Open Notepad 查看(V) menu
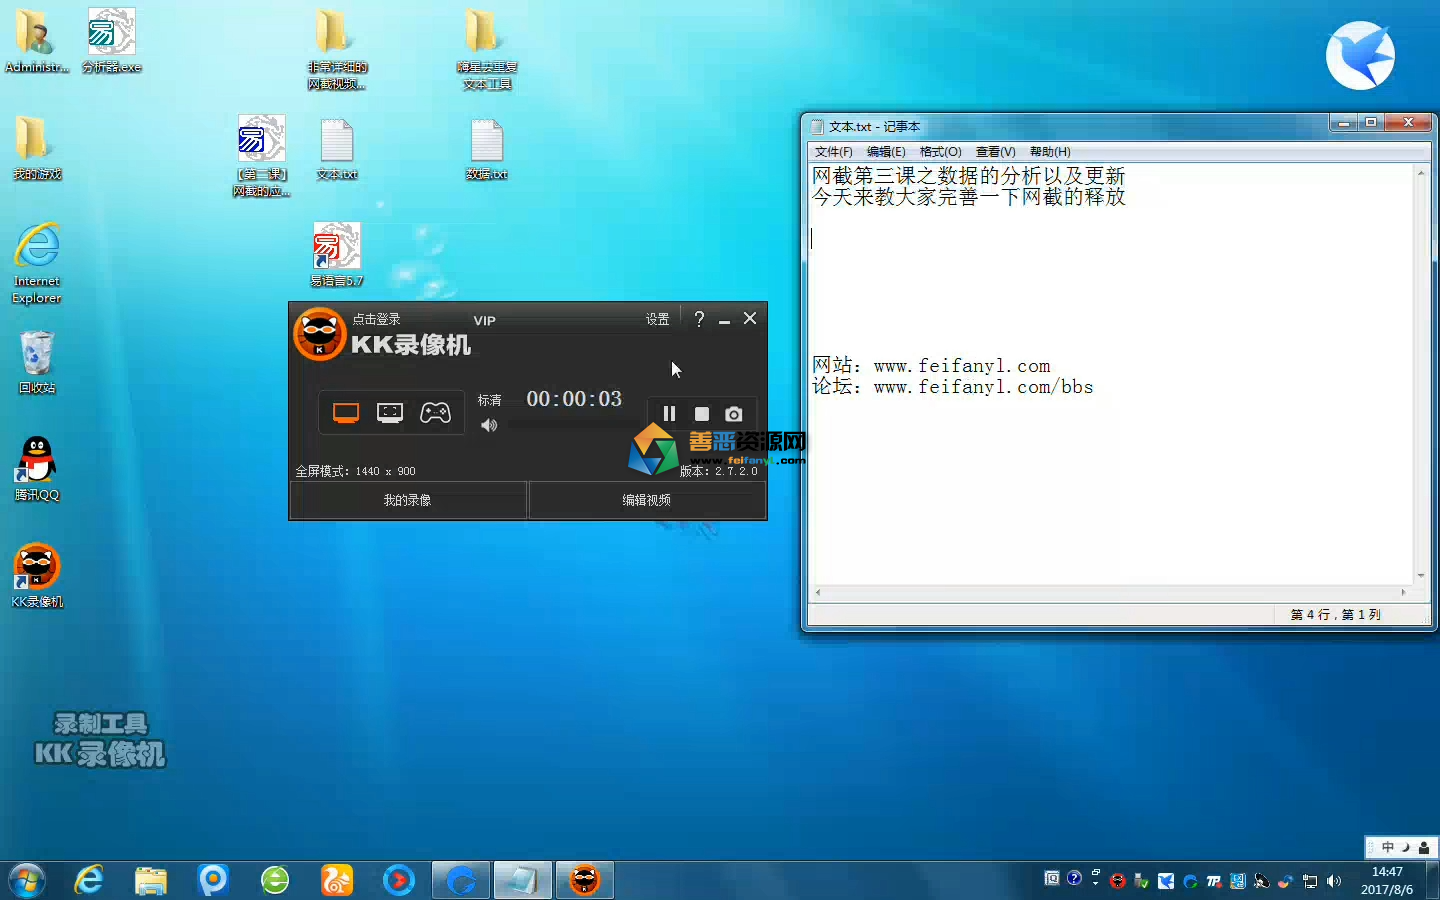 point(995,152)
